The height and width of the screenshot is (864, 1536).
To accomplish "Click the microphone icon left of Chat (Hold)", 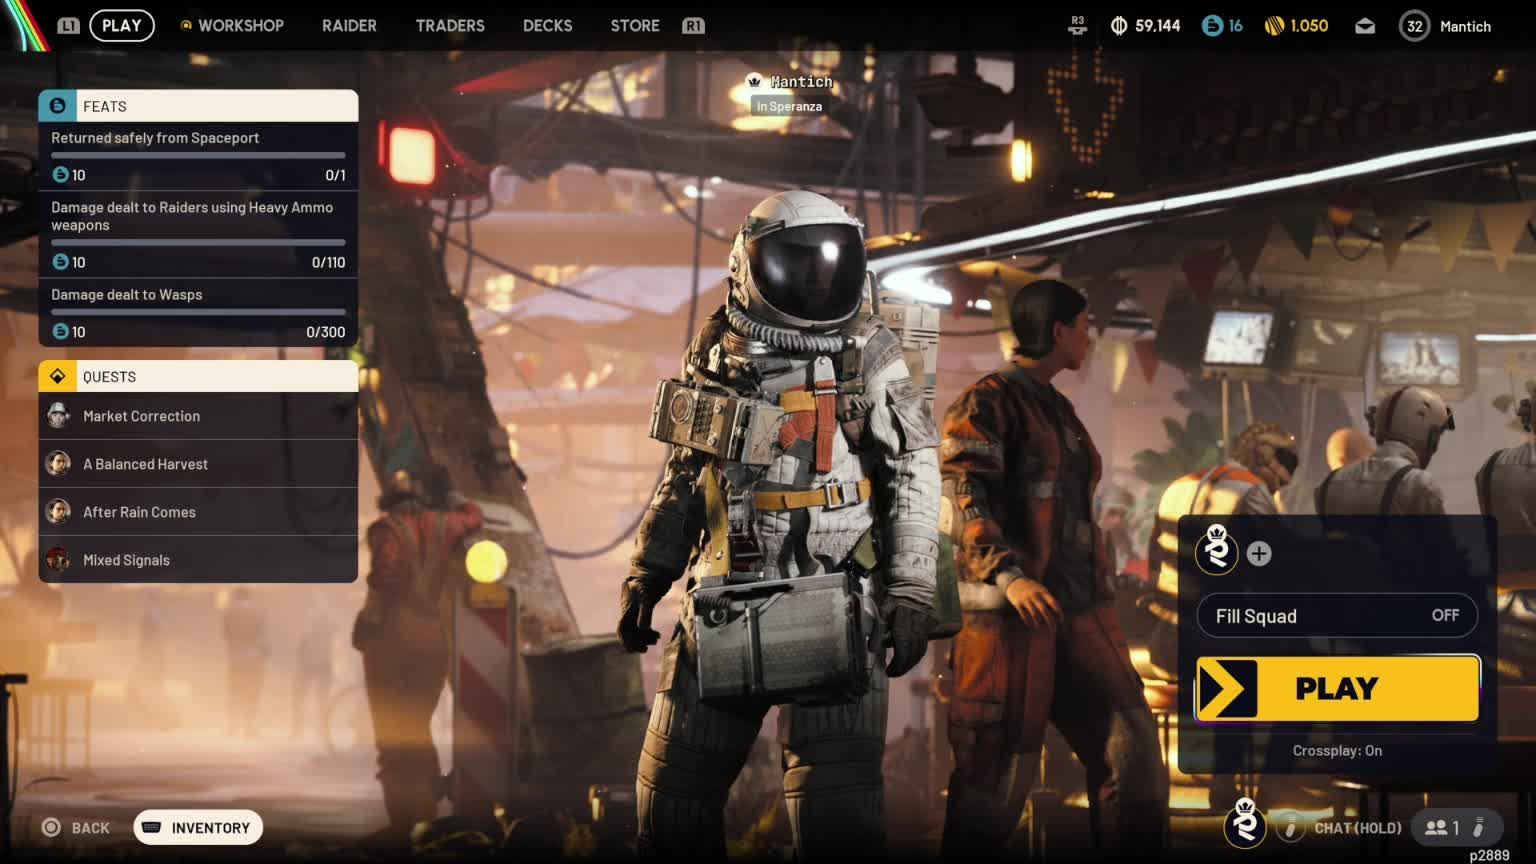I will pyautogui.click(x=1291, y=828).
